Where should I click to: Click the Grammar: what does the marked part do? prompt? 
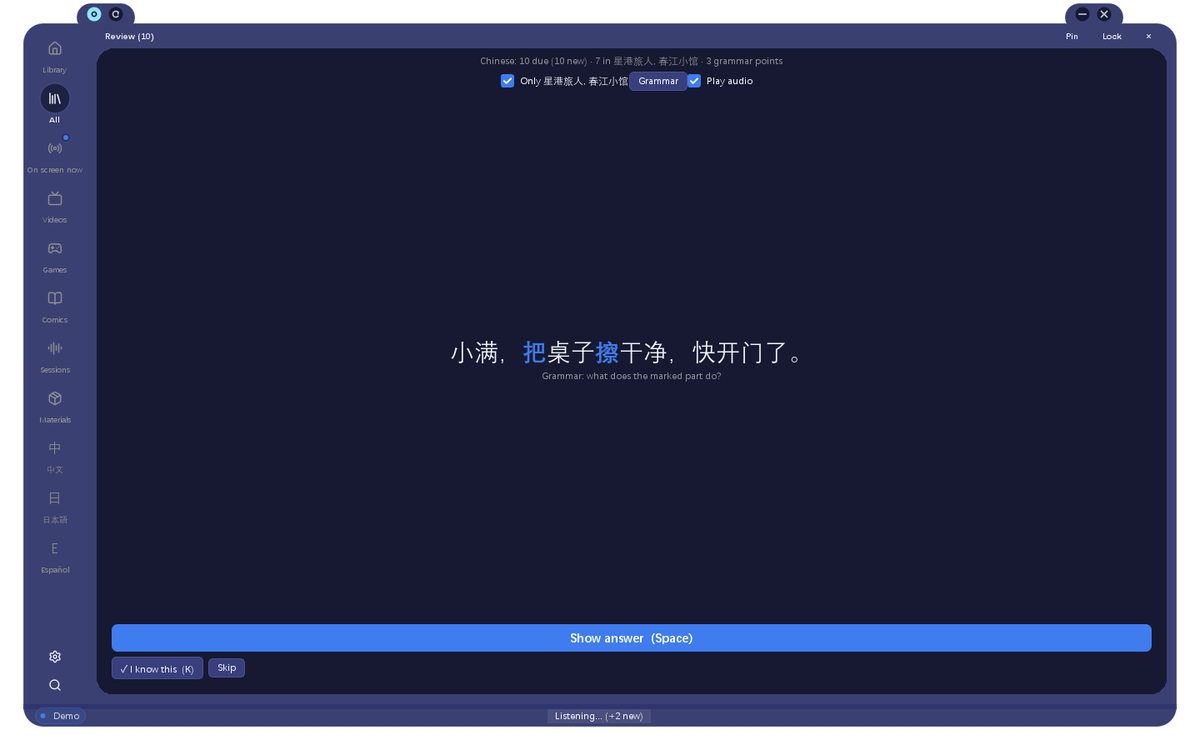tap(631, 376)
